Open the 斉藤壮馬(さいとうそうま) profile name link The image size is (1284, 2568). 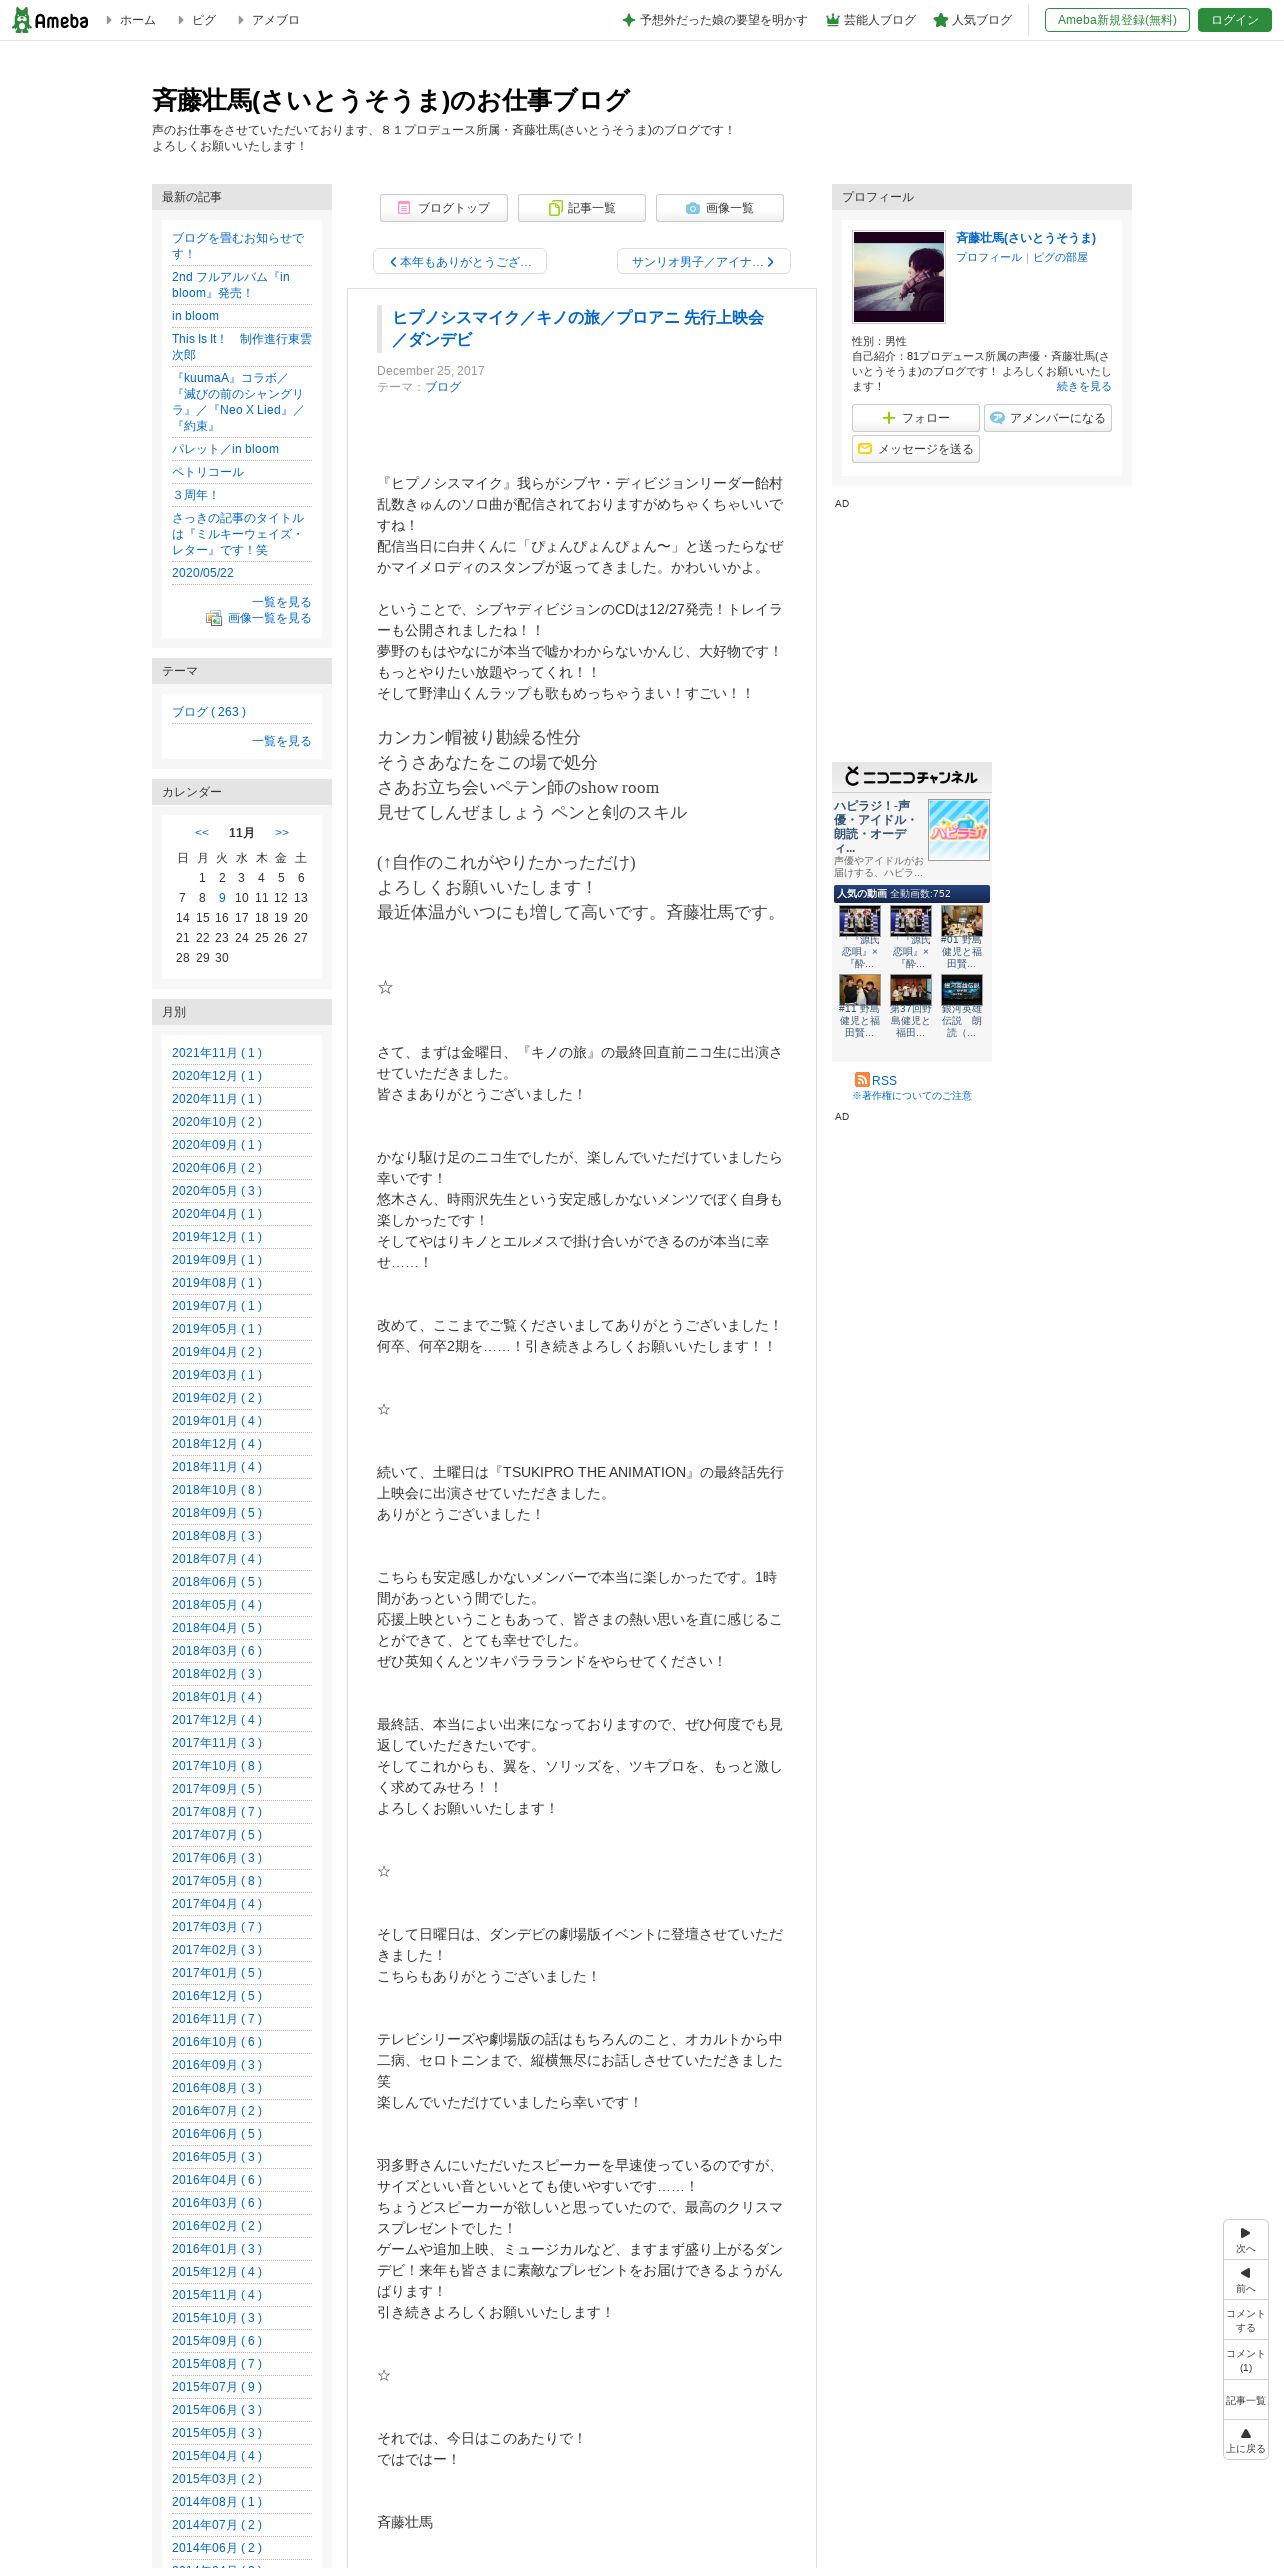pos(1026,238)
